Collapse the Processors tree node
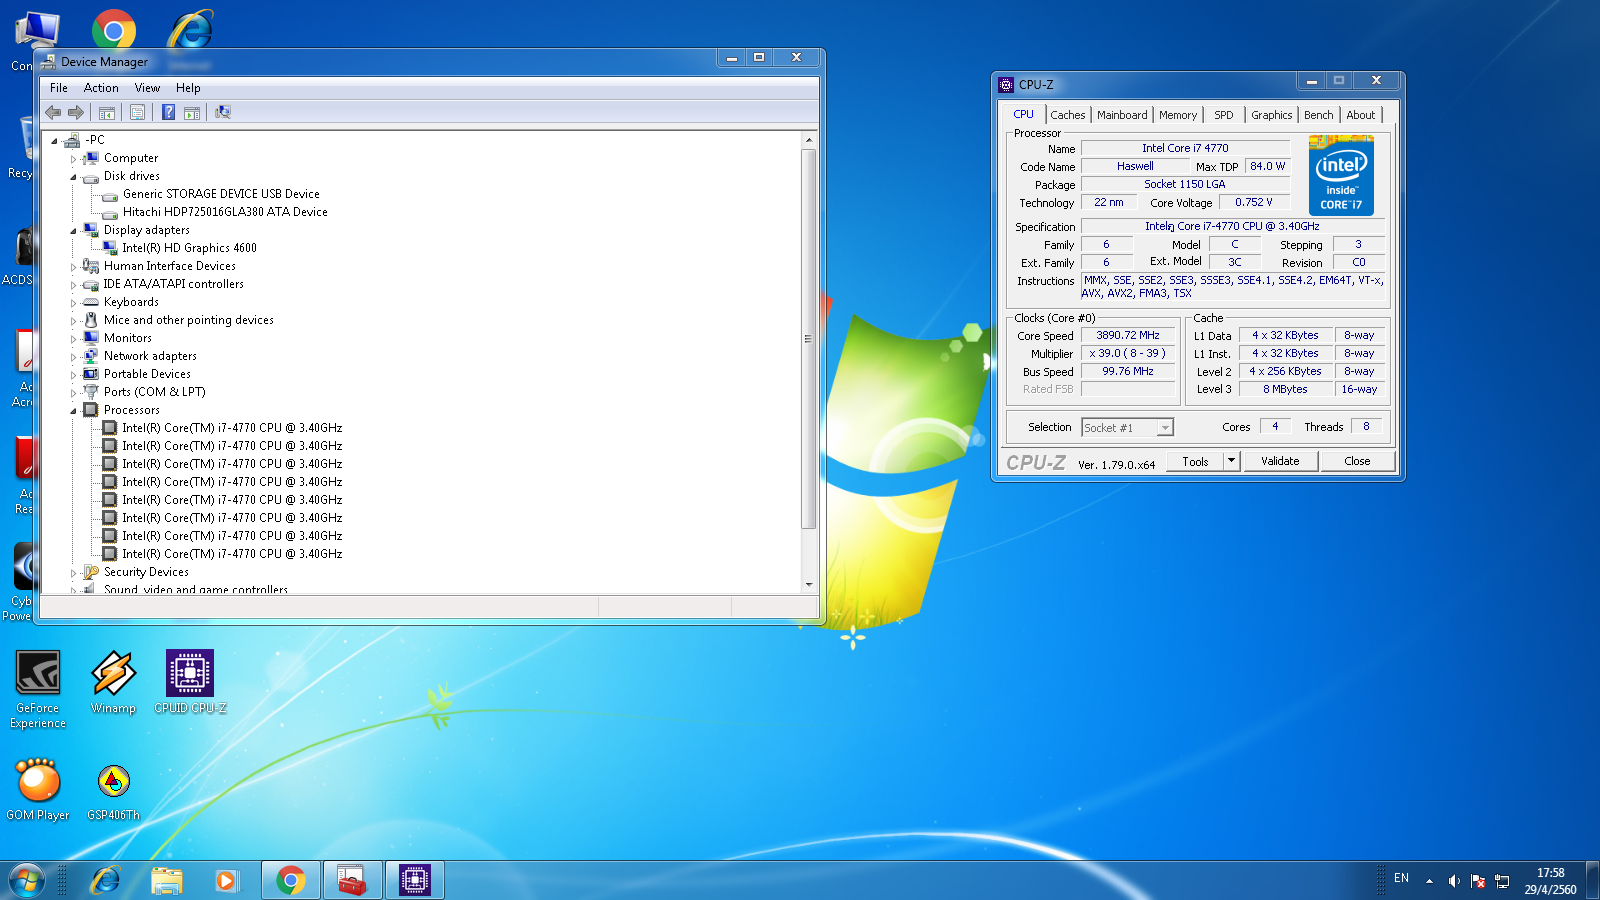 (73, 410)
